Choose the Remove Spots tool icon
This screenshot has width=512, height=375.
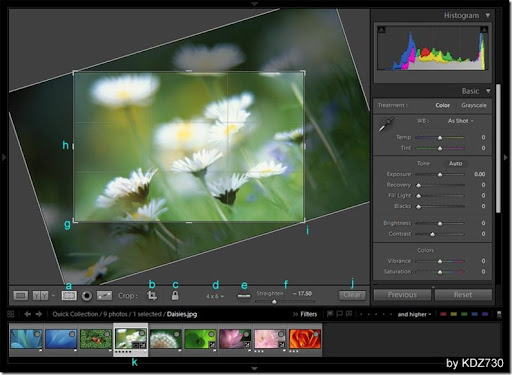tap(104, 296)
